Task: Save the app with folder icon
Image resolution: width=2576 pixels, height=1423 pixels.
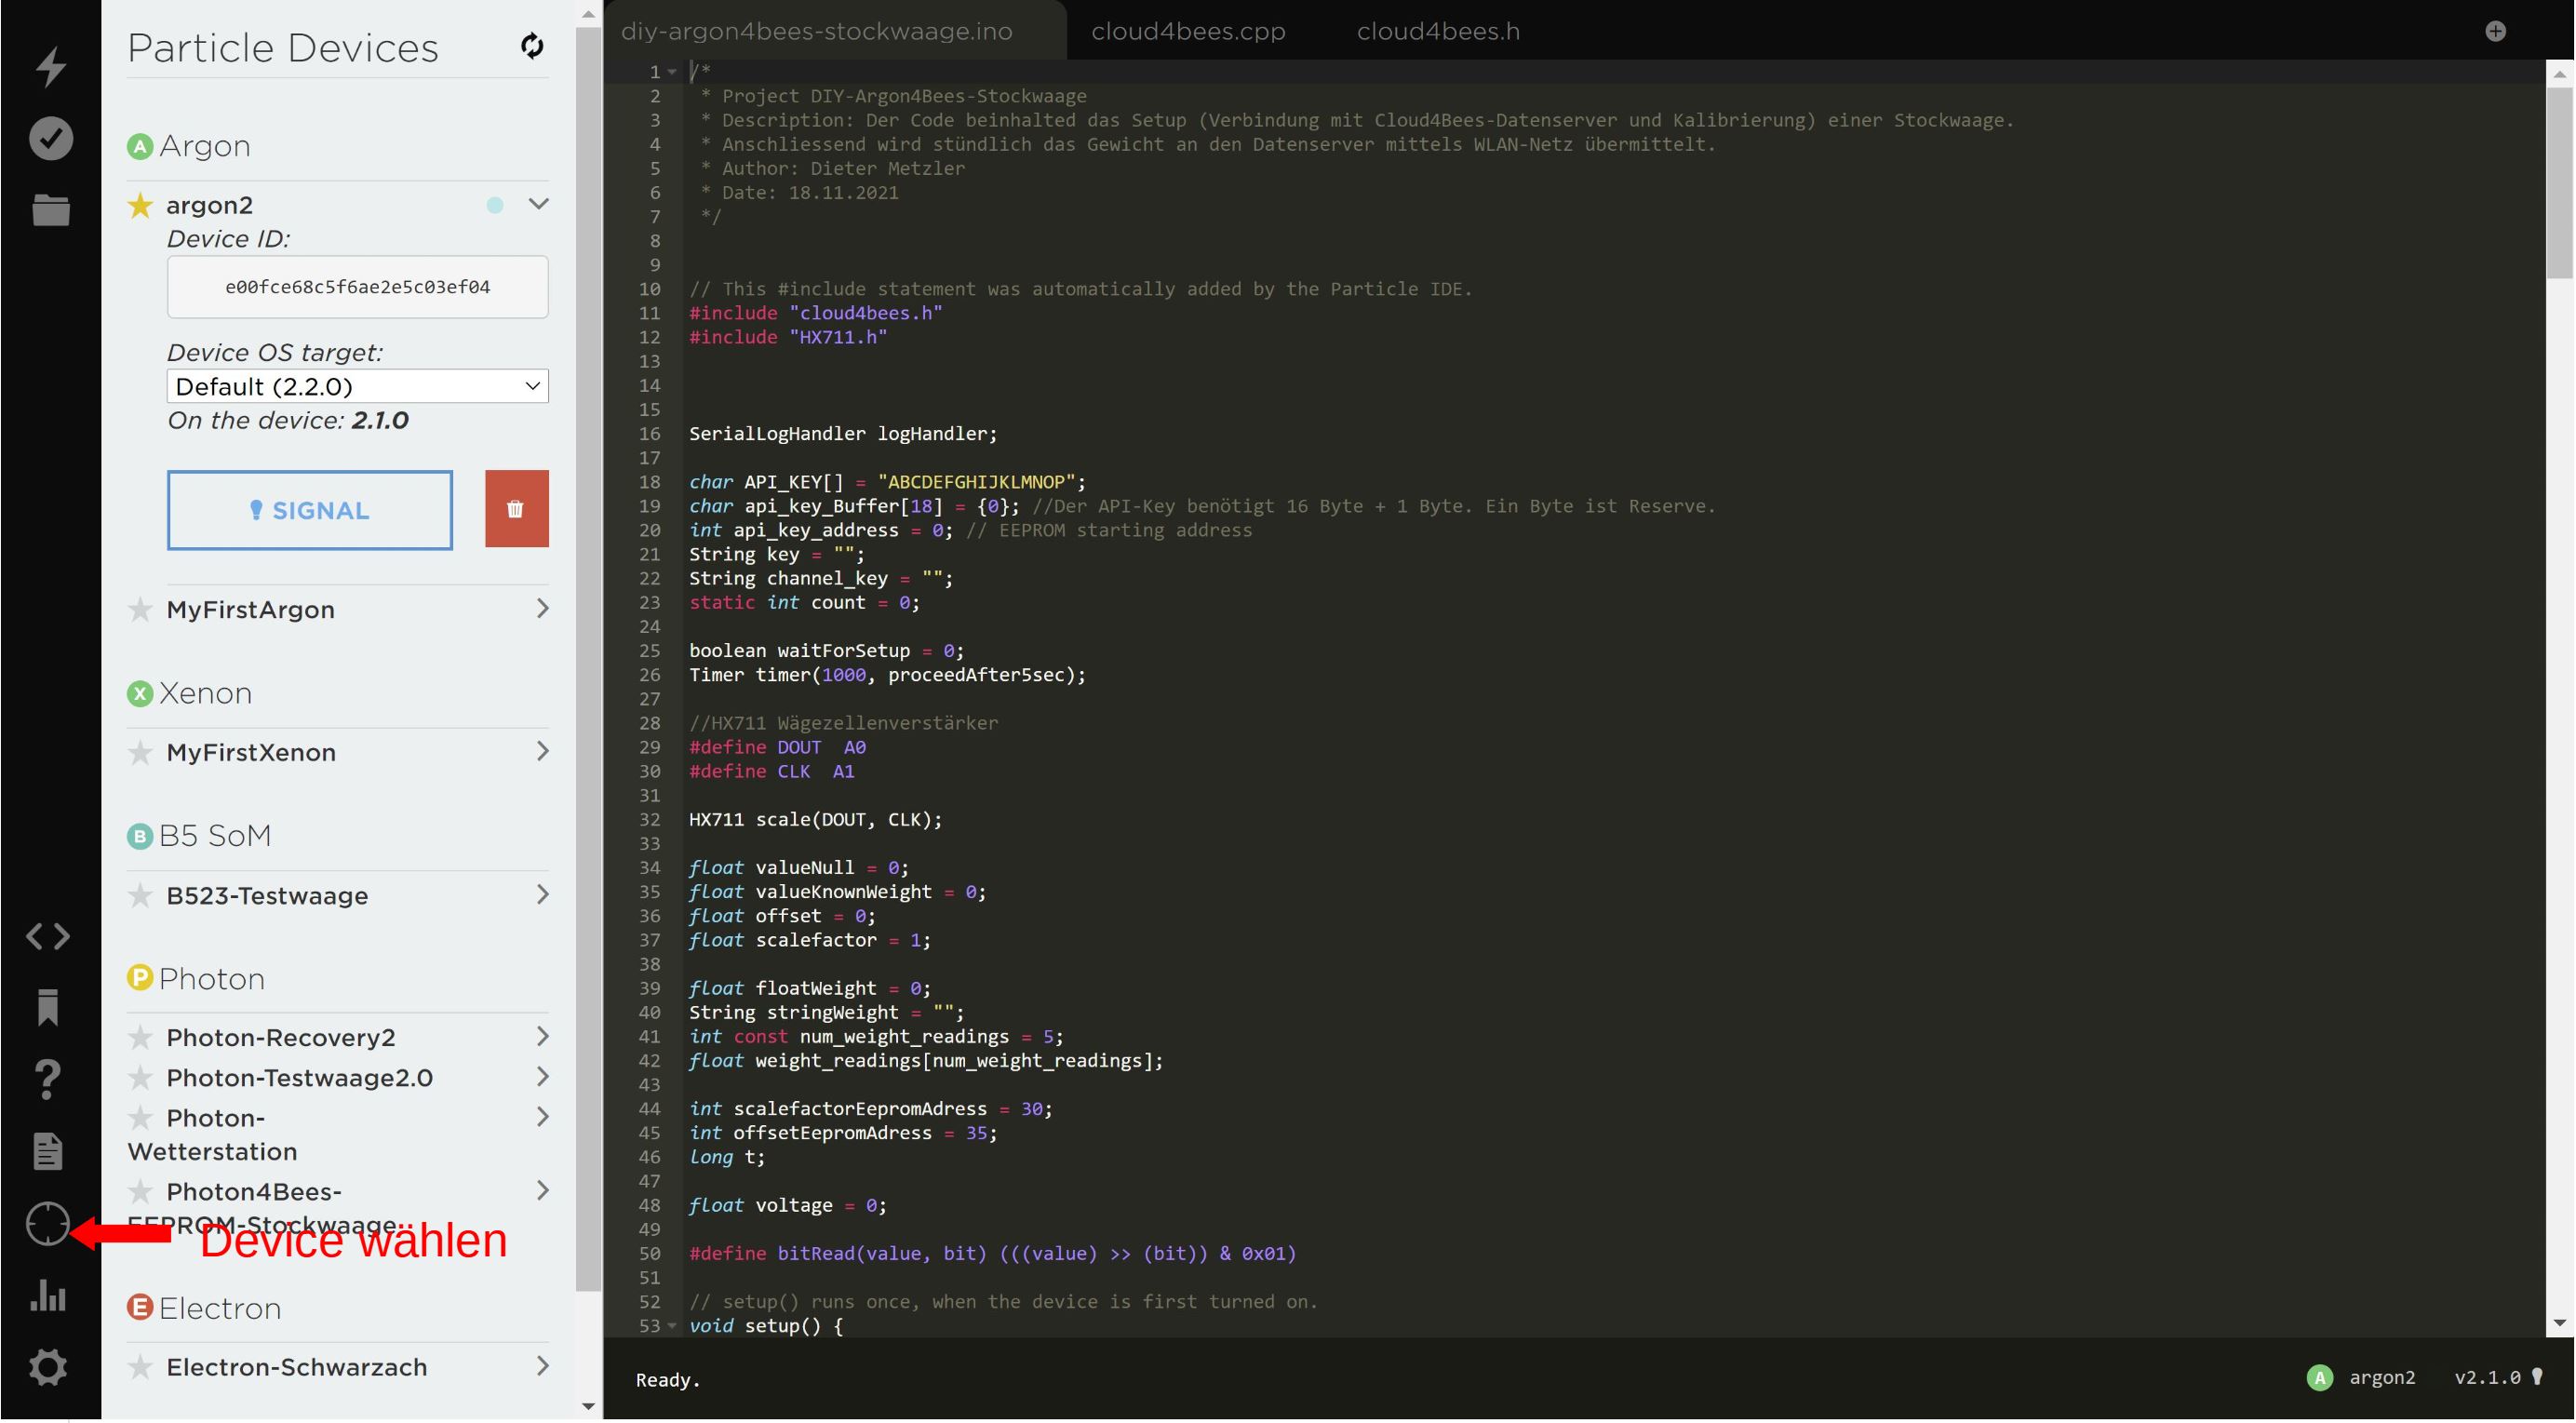Action: click(49, 210)
